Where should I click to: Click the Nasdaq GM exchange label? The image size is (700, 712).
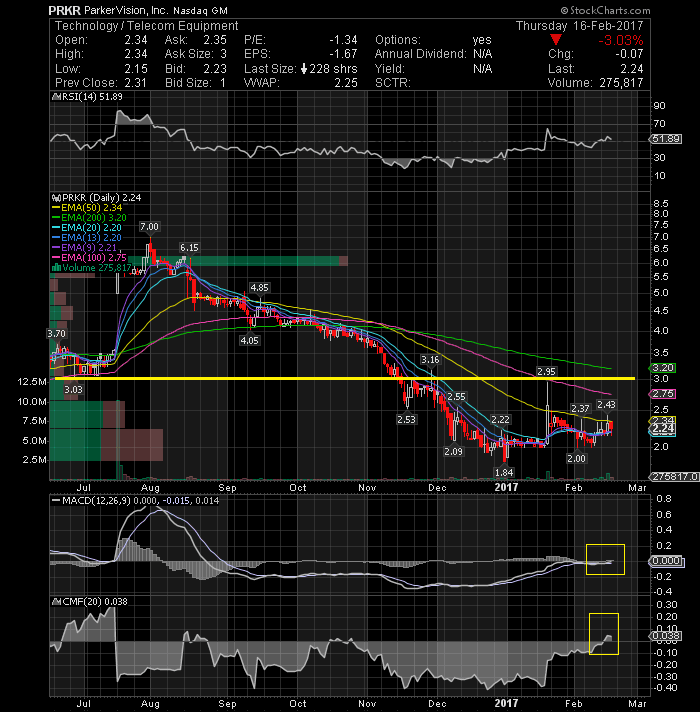200,10
